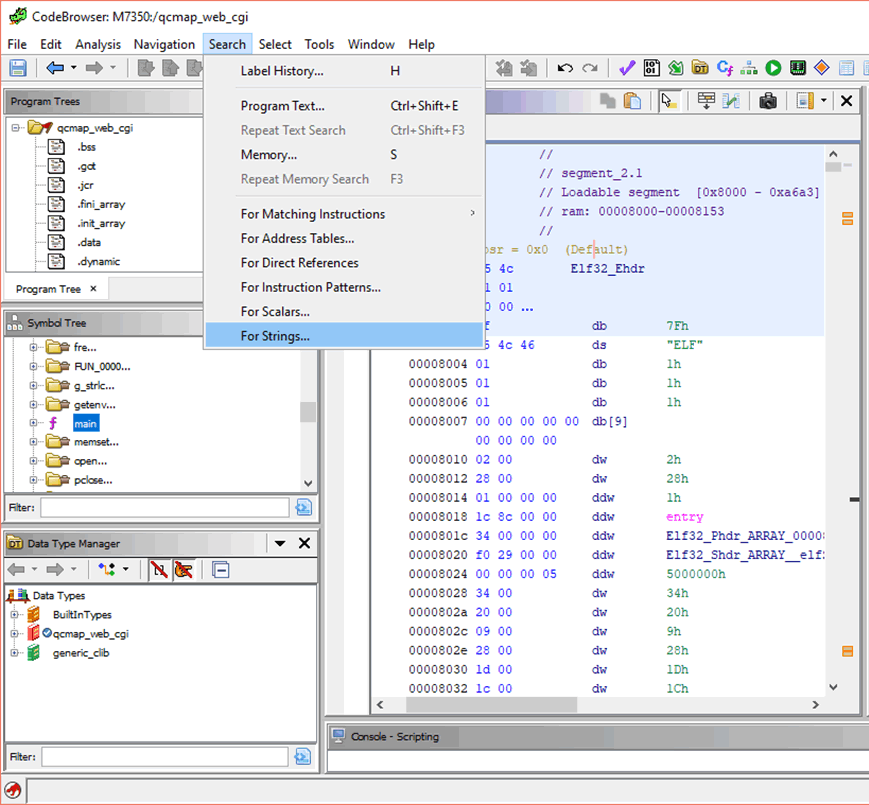Screen dimensions: 869x805
Task: Click the purple checkmark toolbar icon
Action: click(x=627, y=68)
